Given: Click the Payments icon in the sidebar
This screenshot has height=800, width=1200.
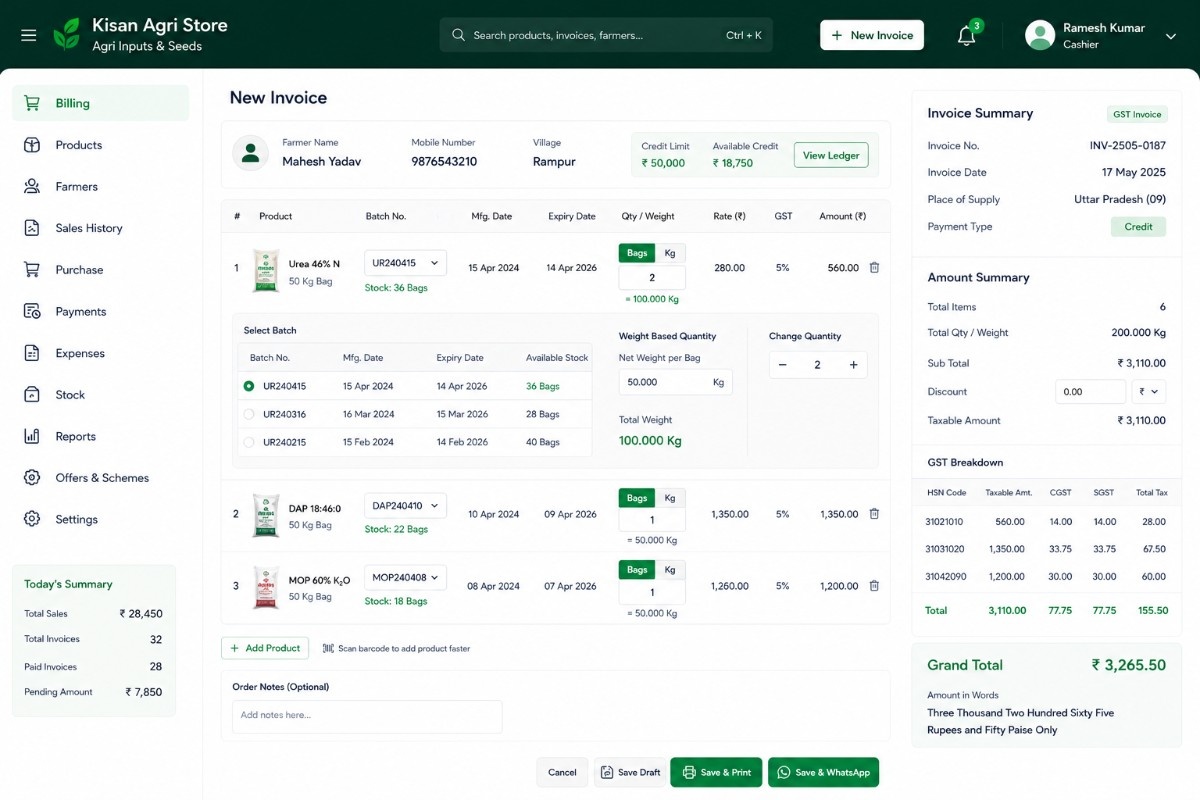Looking at the screenshot, I should (x=32, y=311).
